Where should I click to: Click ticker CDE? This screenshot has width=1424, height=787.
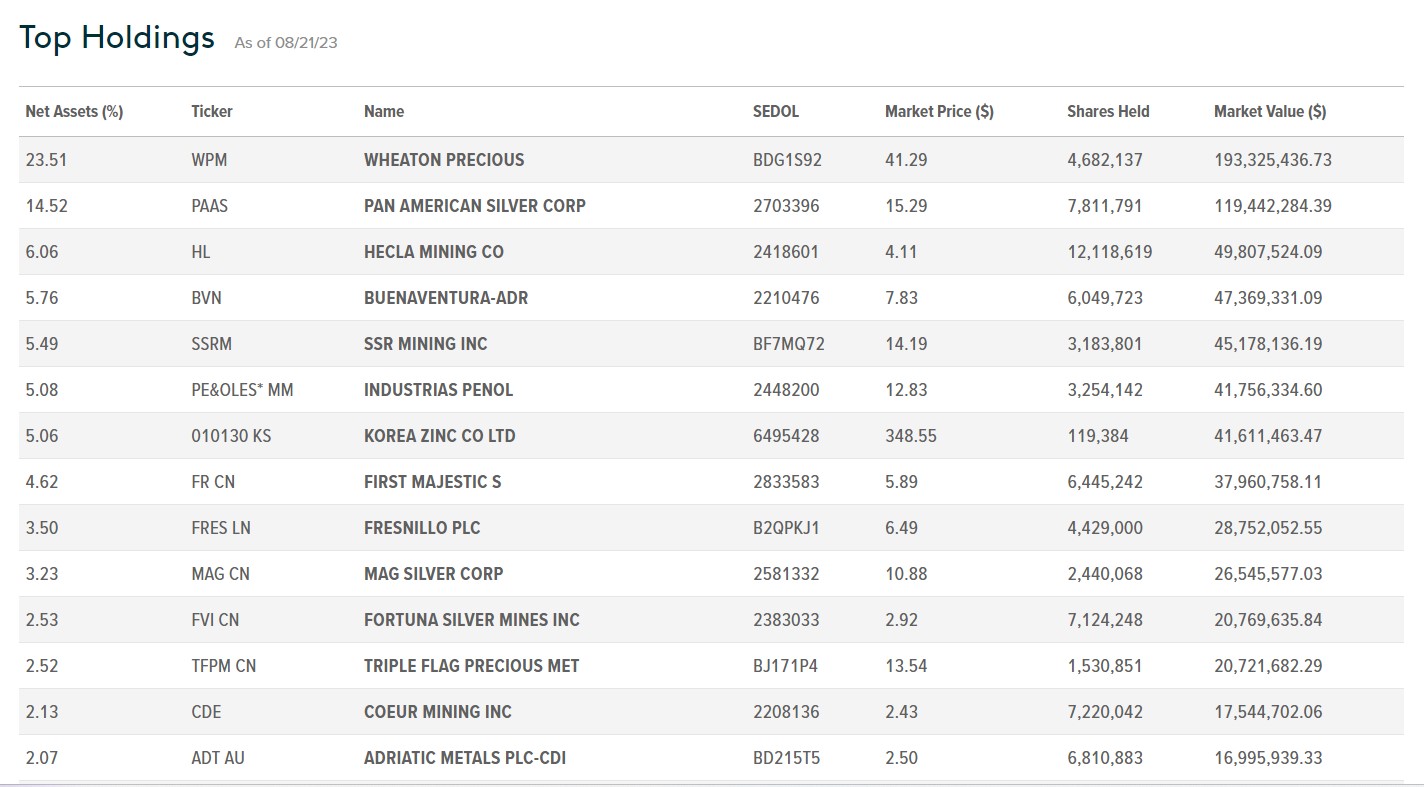[x=206, y=712]
